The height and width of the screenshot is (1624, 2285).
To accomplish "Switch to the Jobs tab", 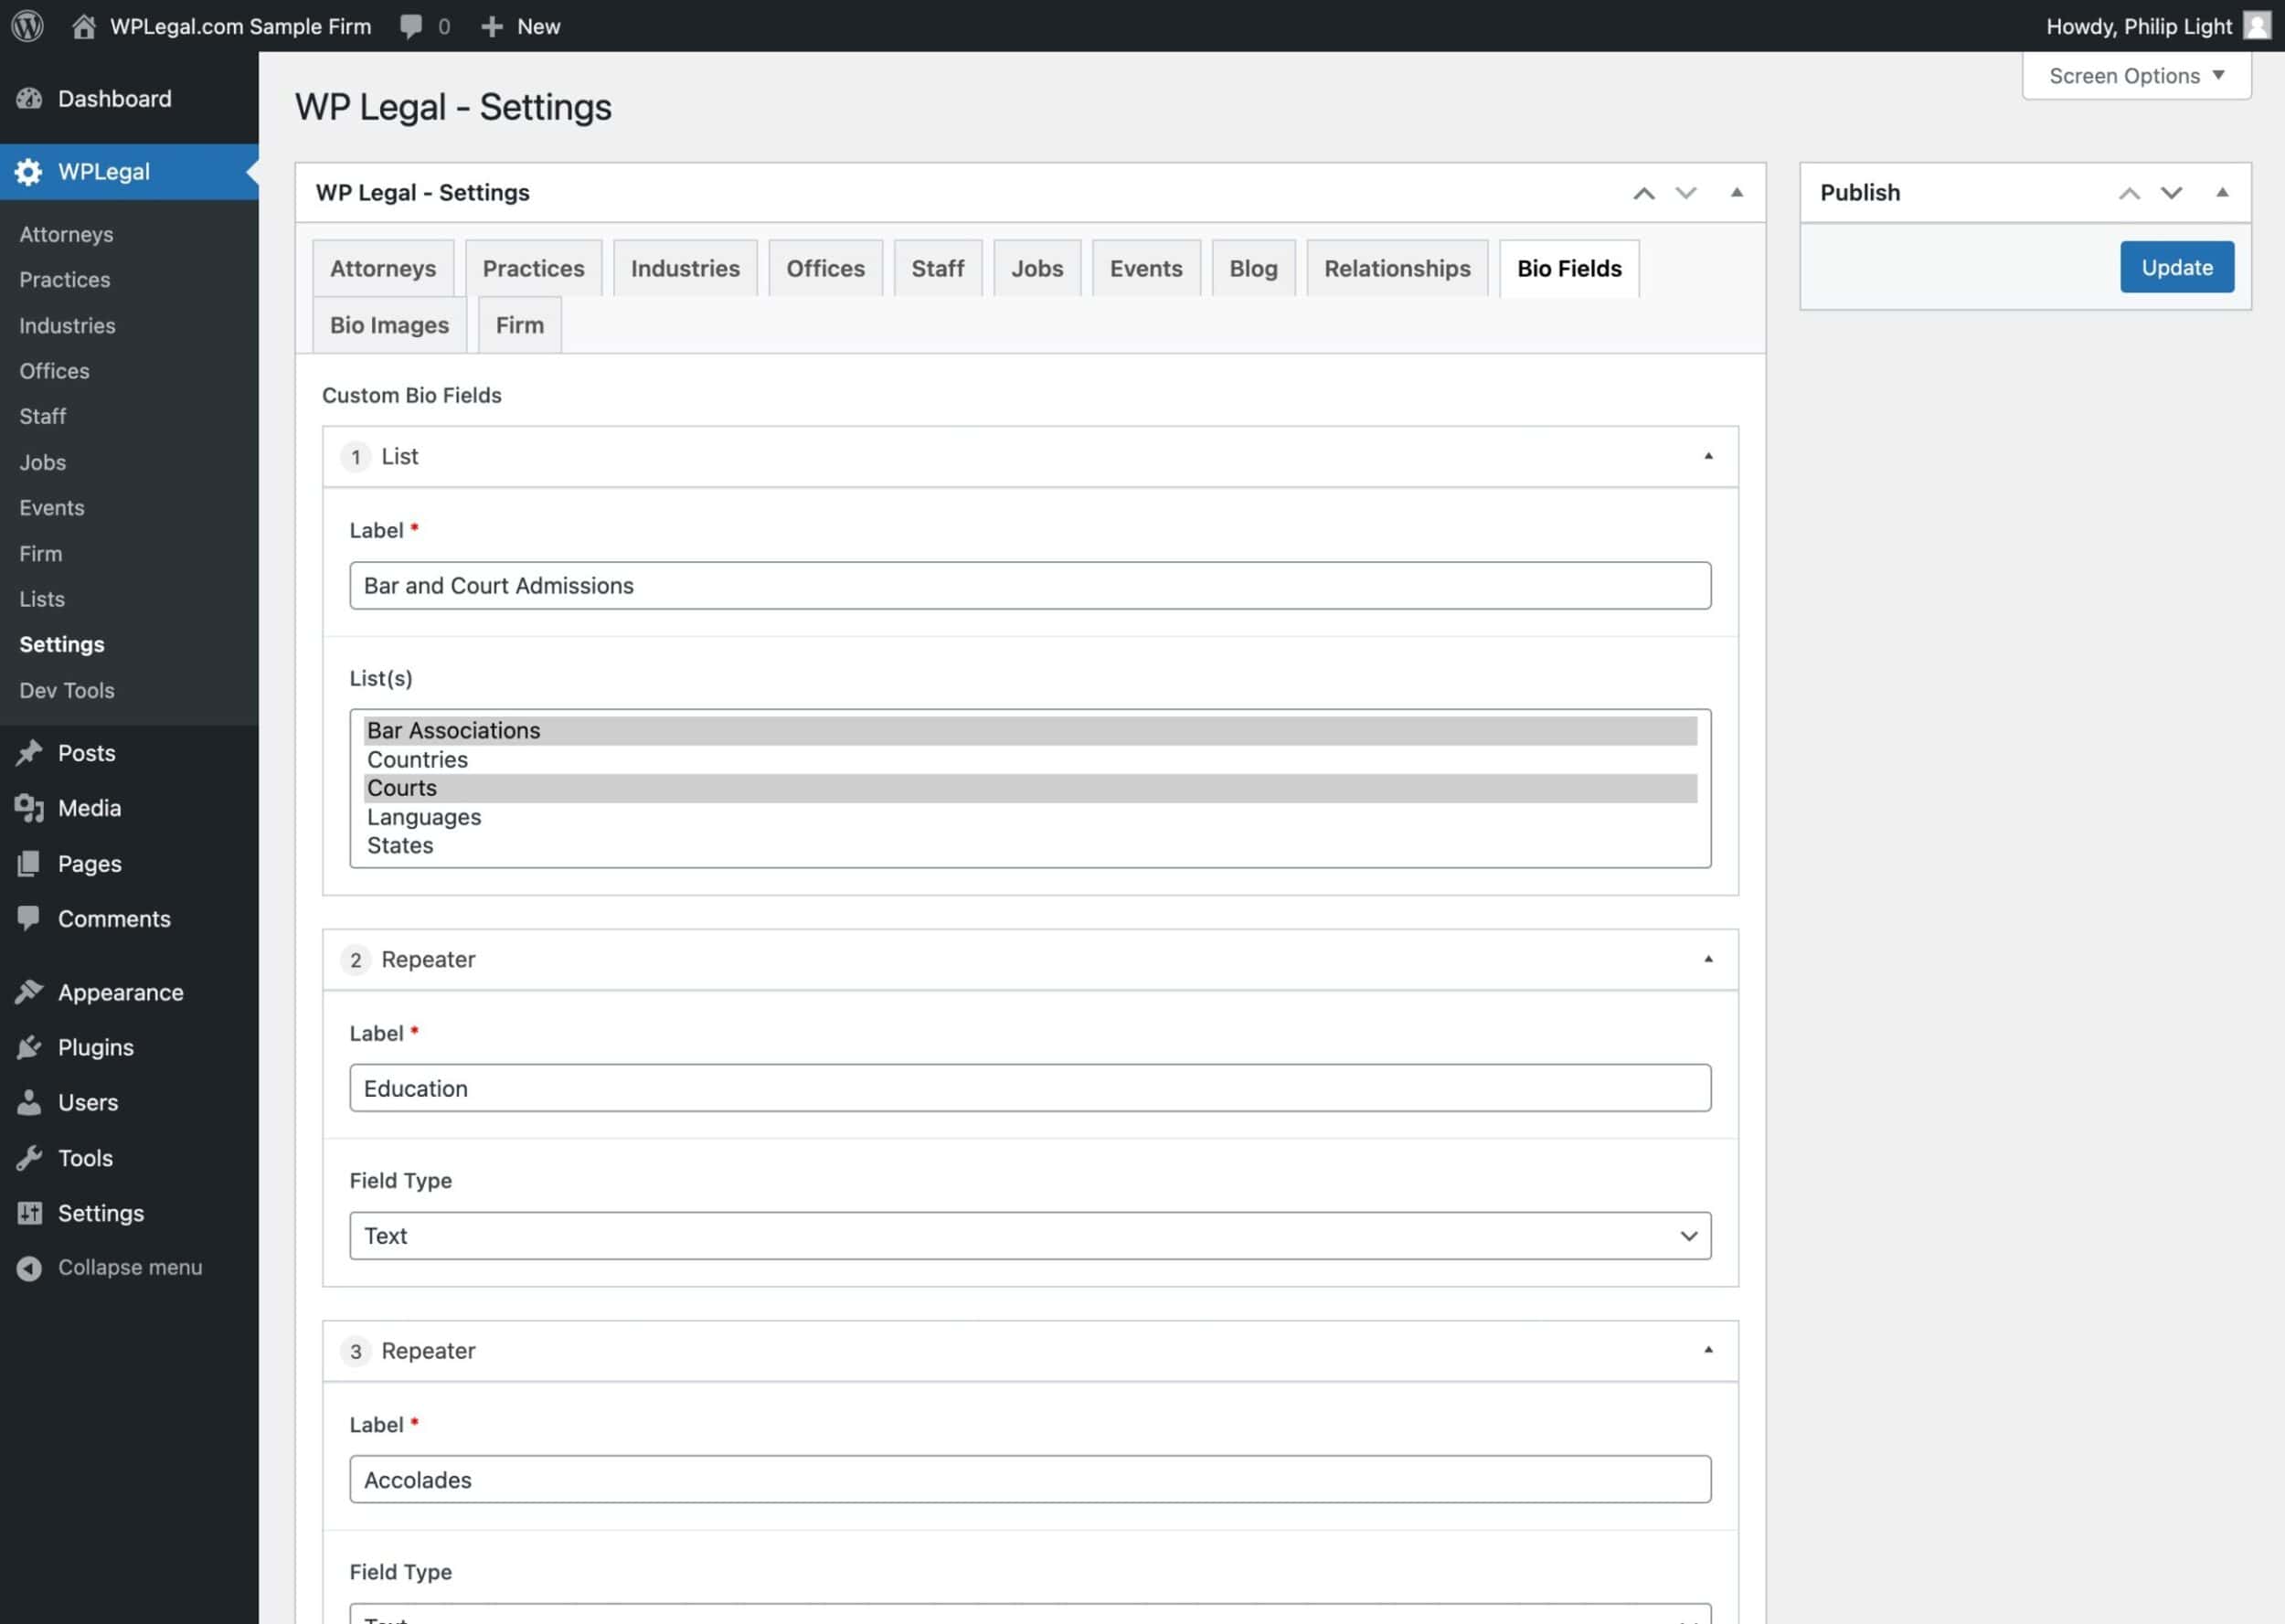I will 1037,268.
